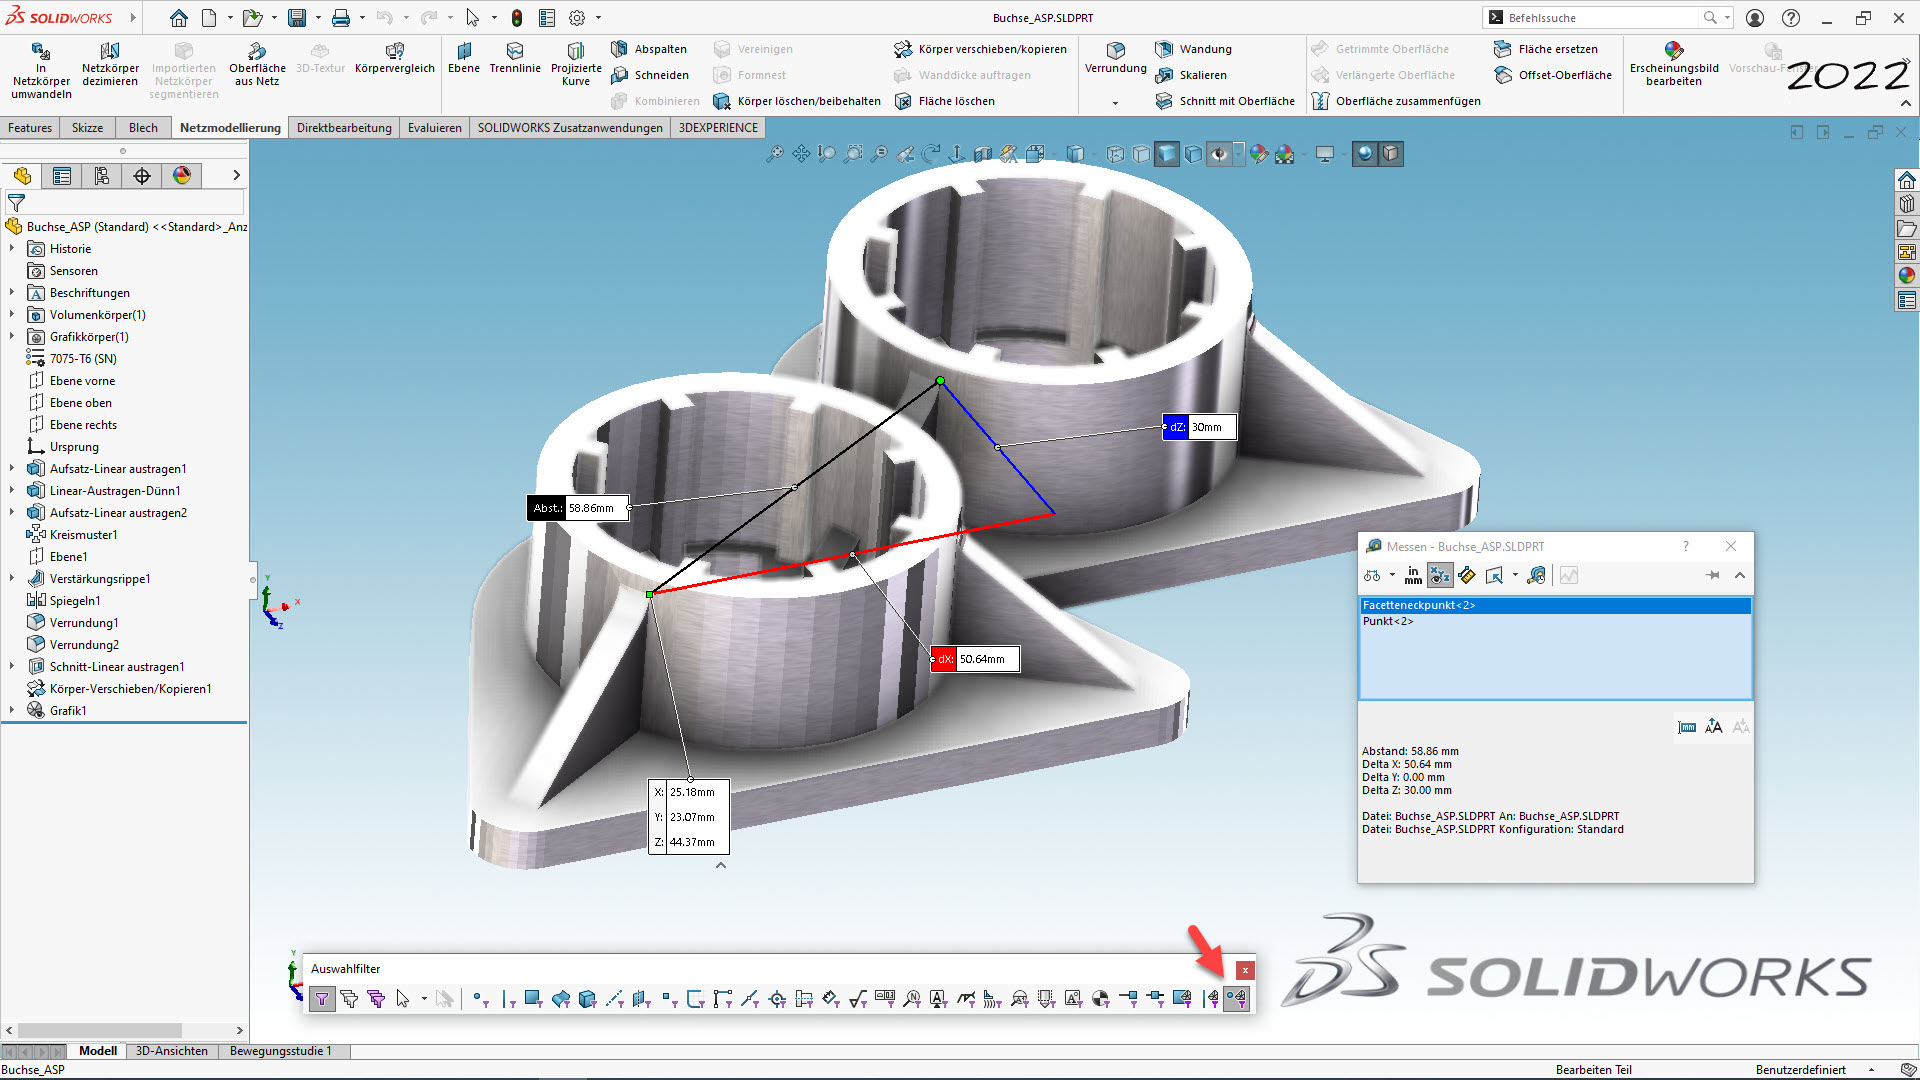Click Fläche ersetzen button

(1546, 49)
